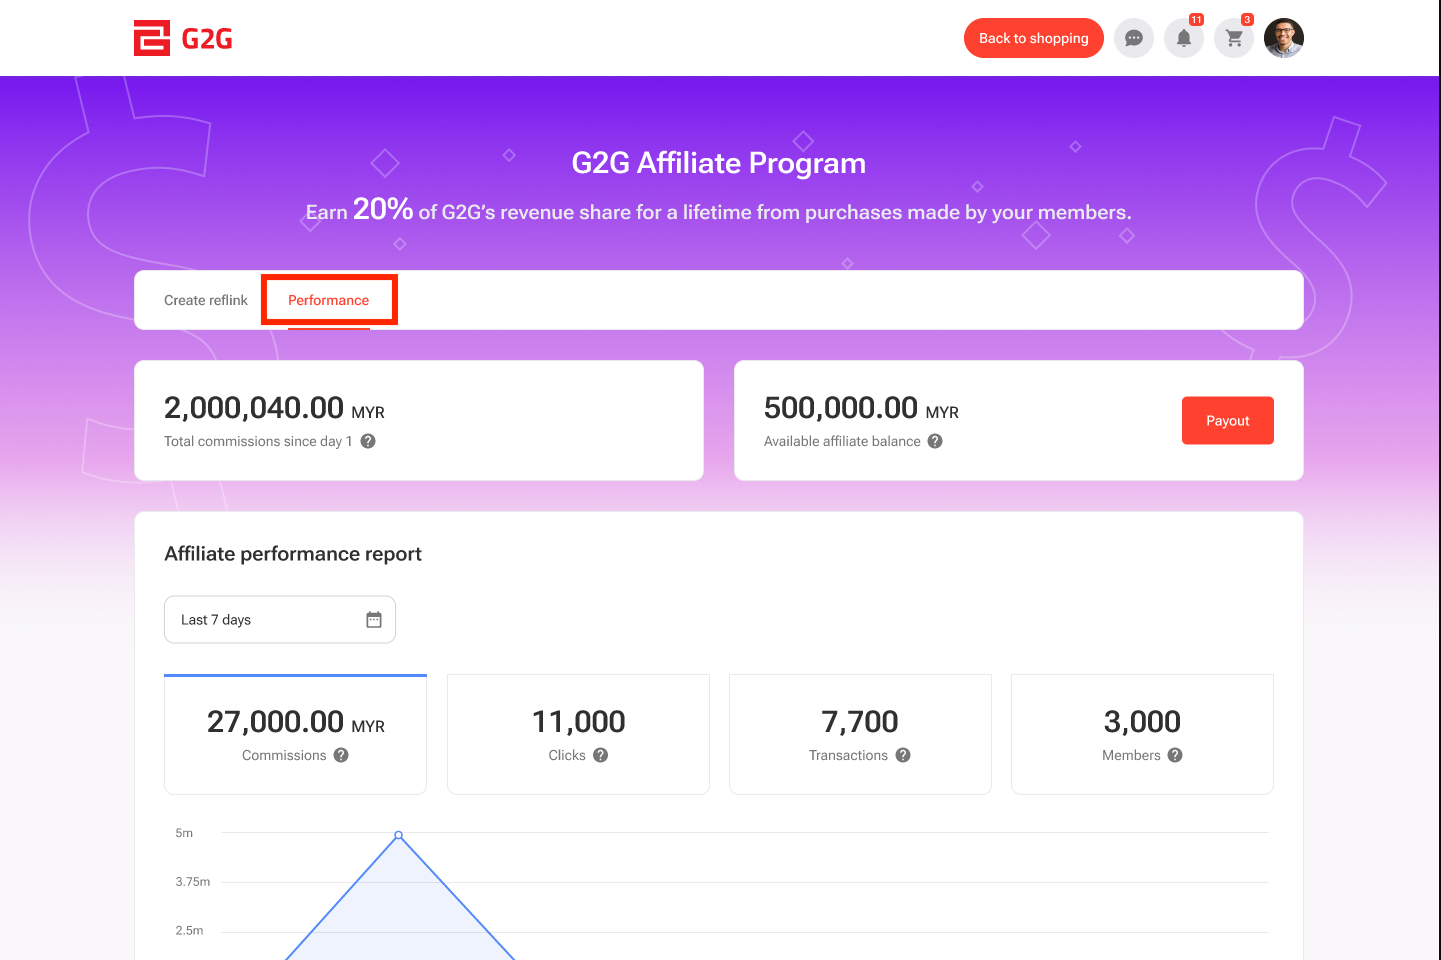Click the 500,000.00 MYR balance amount
Viewport: 1441px width, 960px height.
[x=861, y=408]
